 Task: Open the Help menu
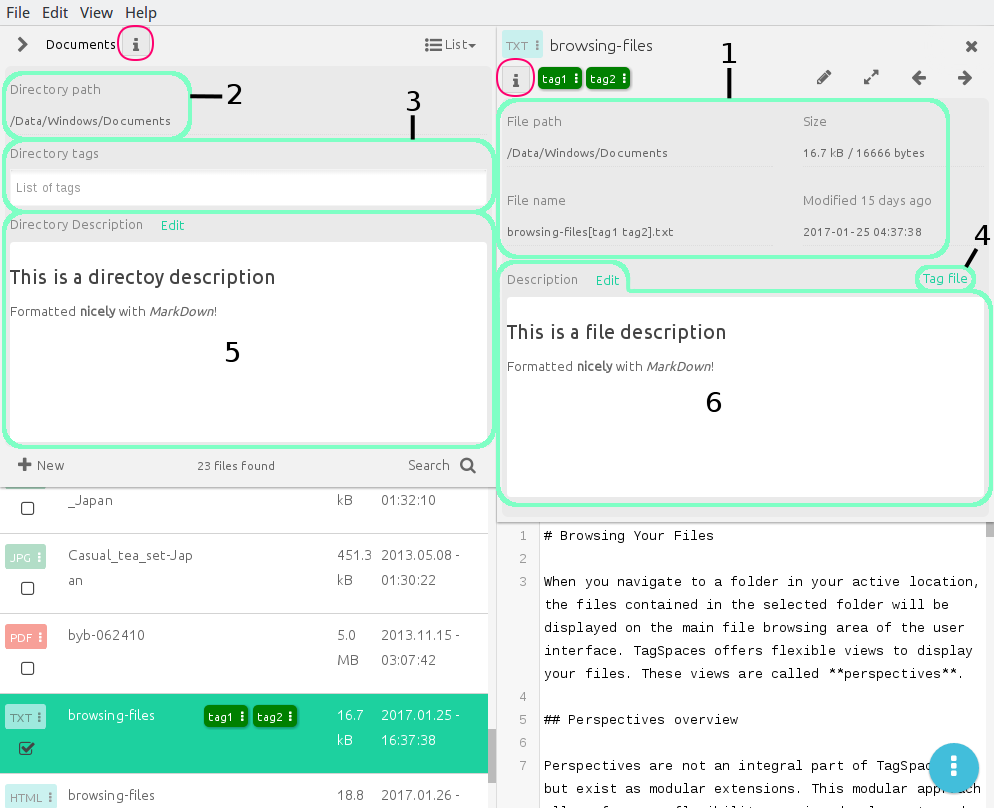(x=141, y=13)
